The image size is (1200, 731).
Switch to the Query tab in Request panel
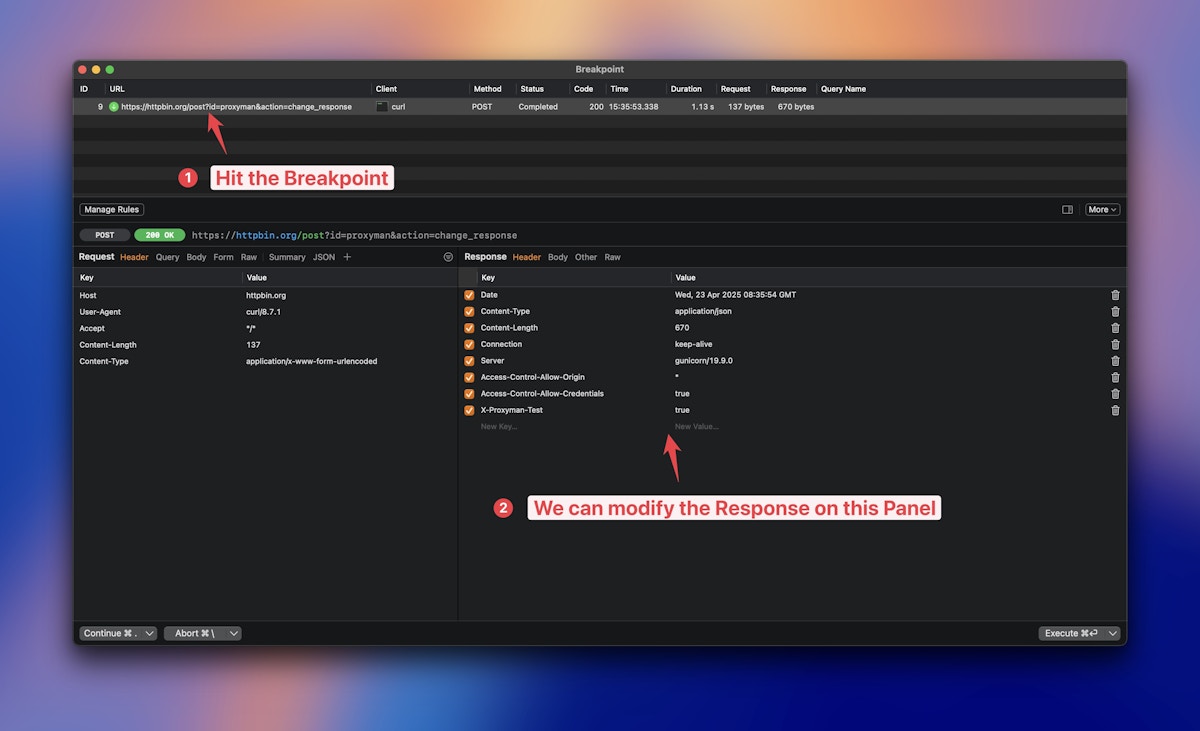coord(166,257)
